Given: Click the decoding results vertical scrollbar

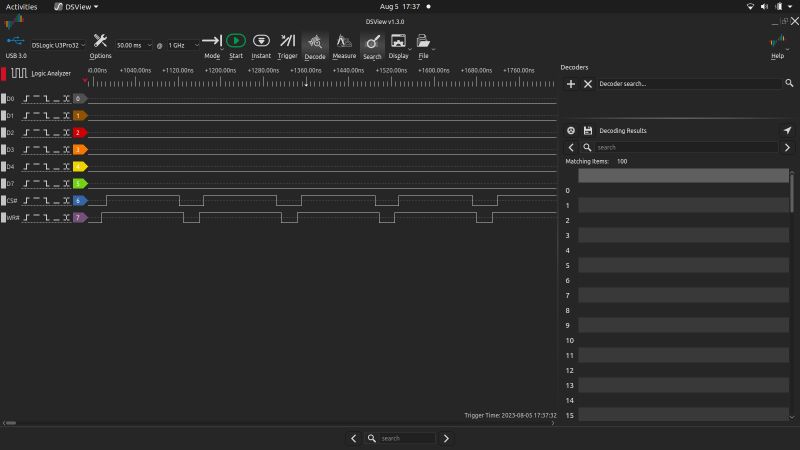Looking at the screenshot, I should (792, 193).
